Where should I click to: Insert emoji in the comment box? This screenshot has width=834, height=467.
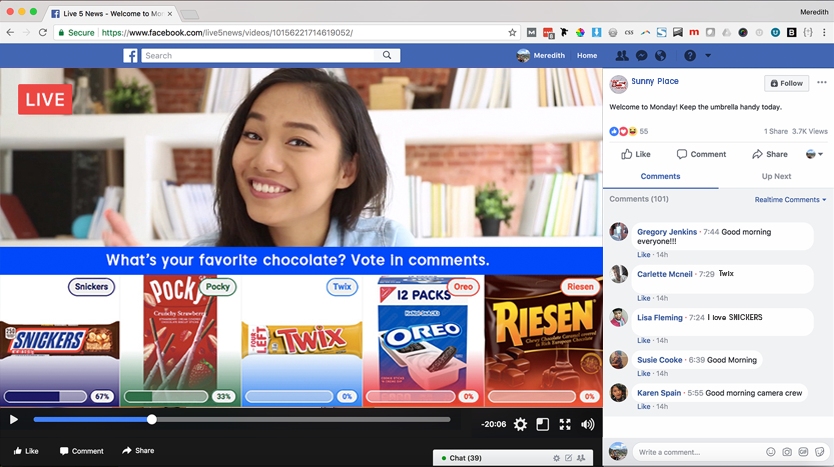point(770,452)
